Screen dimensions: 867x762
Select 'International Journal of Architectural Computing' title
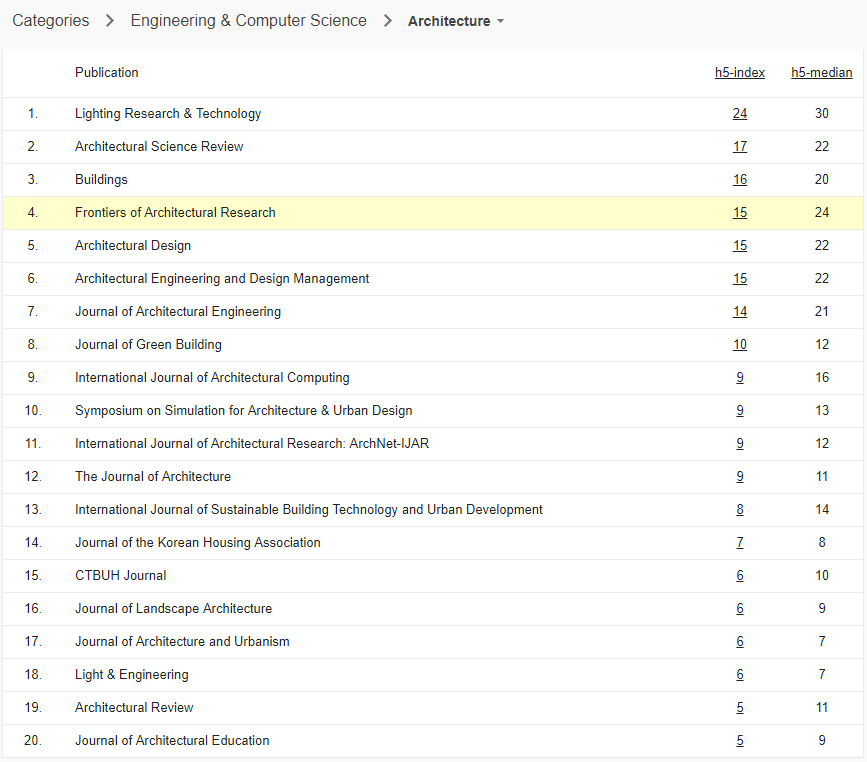[x=212, y=378]
